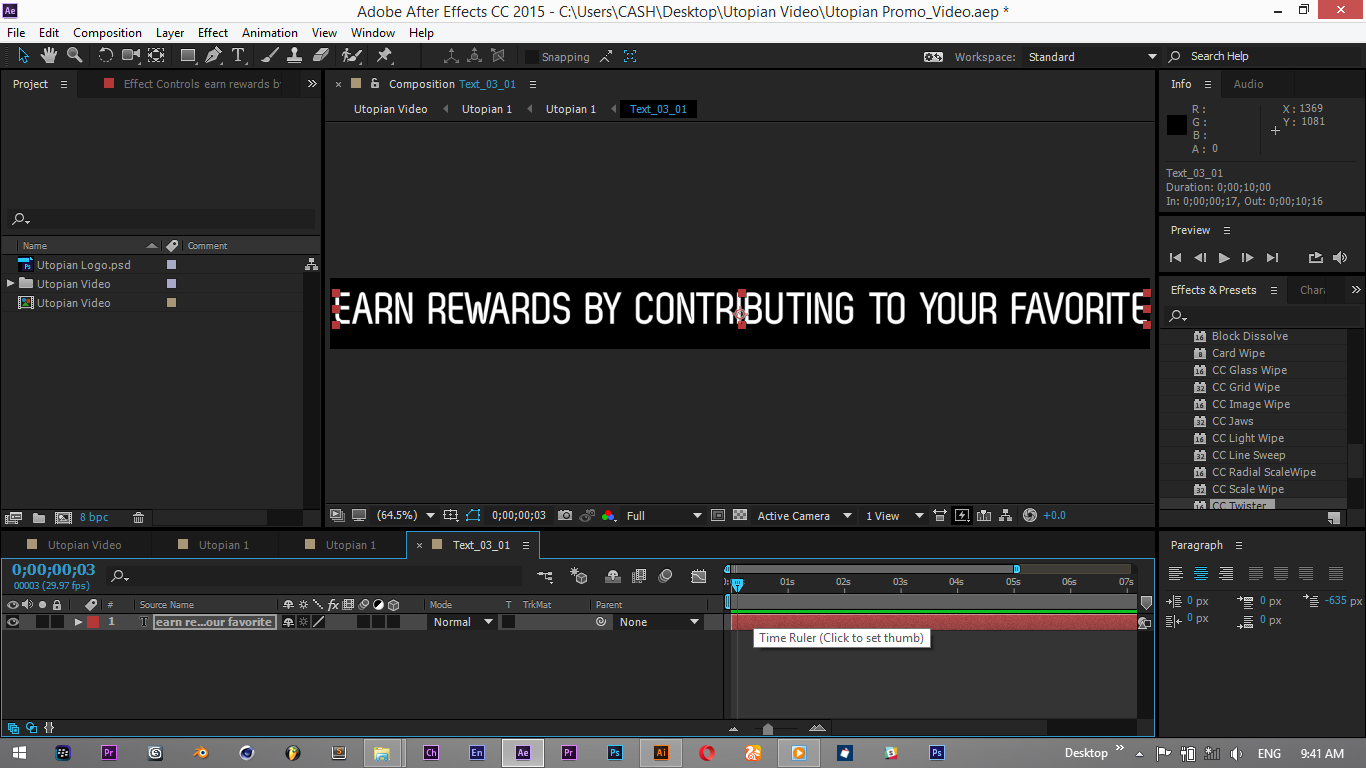Toggle loop option in Preview panel
1366x768 pixels.
click(1315, 258)
